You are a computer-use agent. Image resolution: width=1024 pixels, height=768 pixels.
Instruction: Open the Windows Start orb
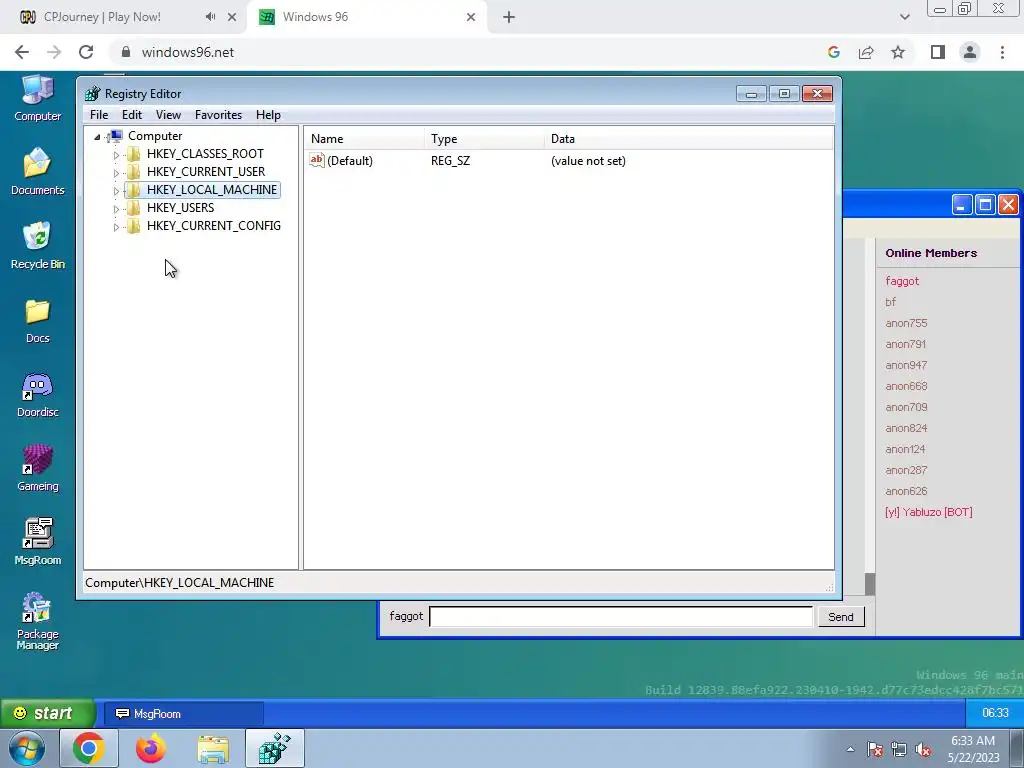[27, 748]
